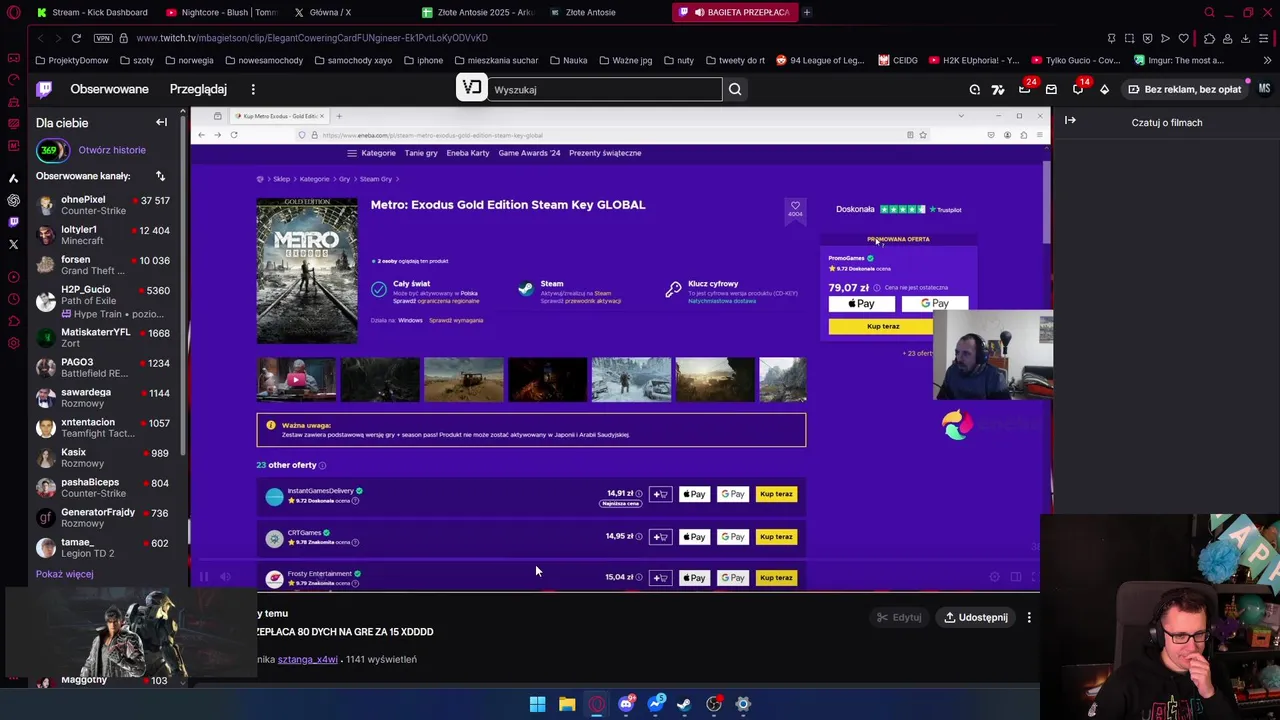
Task: Open Steam from the taskbar
Action: (x=684, y=704)
